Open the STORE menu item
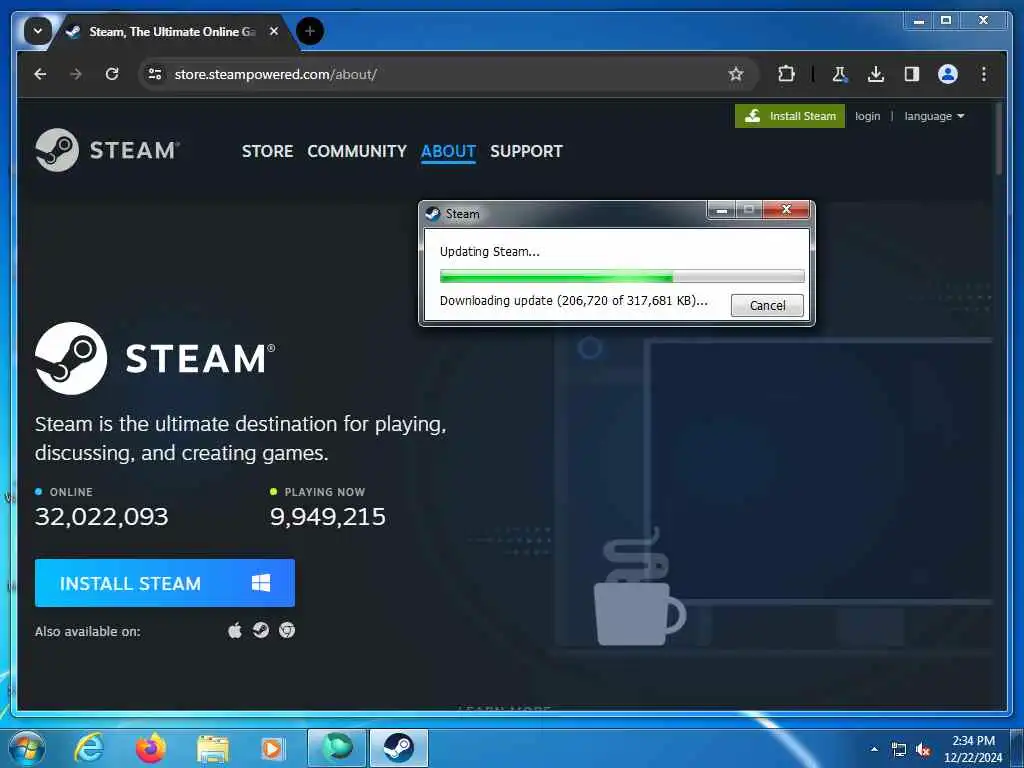The image size is (1024, 768). point(267,152)
